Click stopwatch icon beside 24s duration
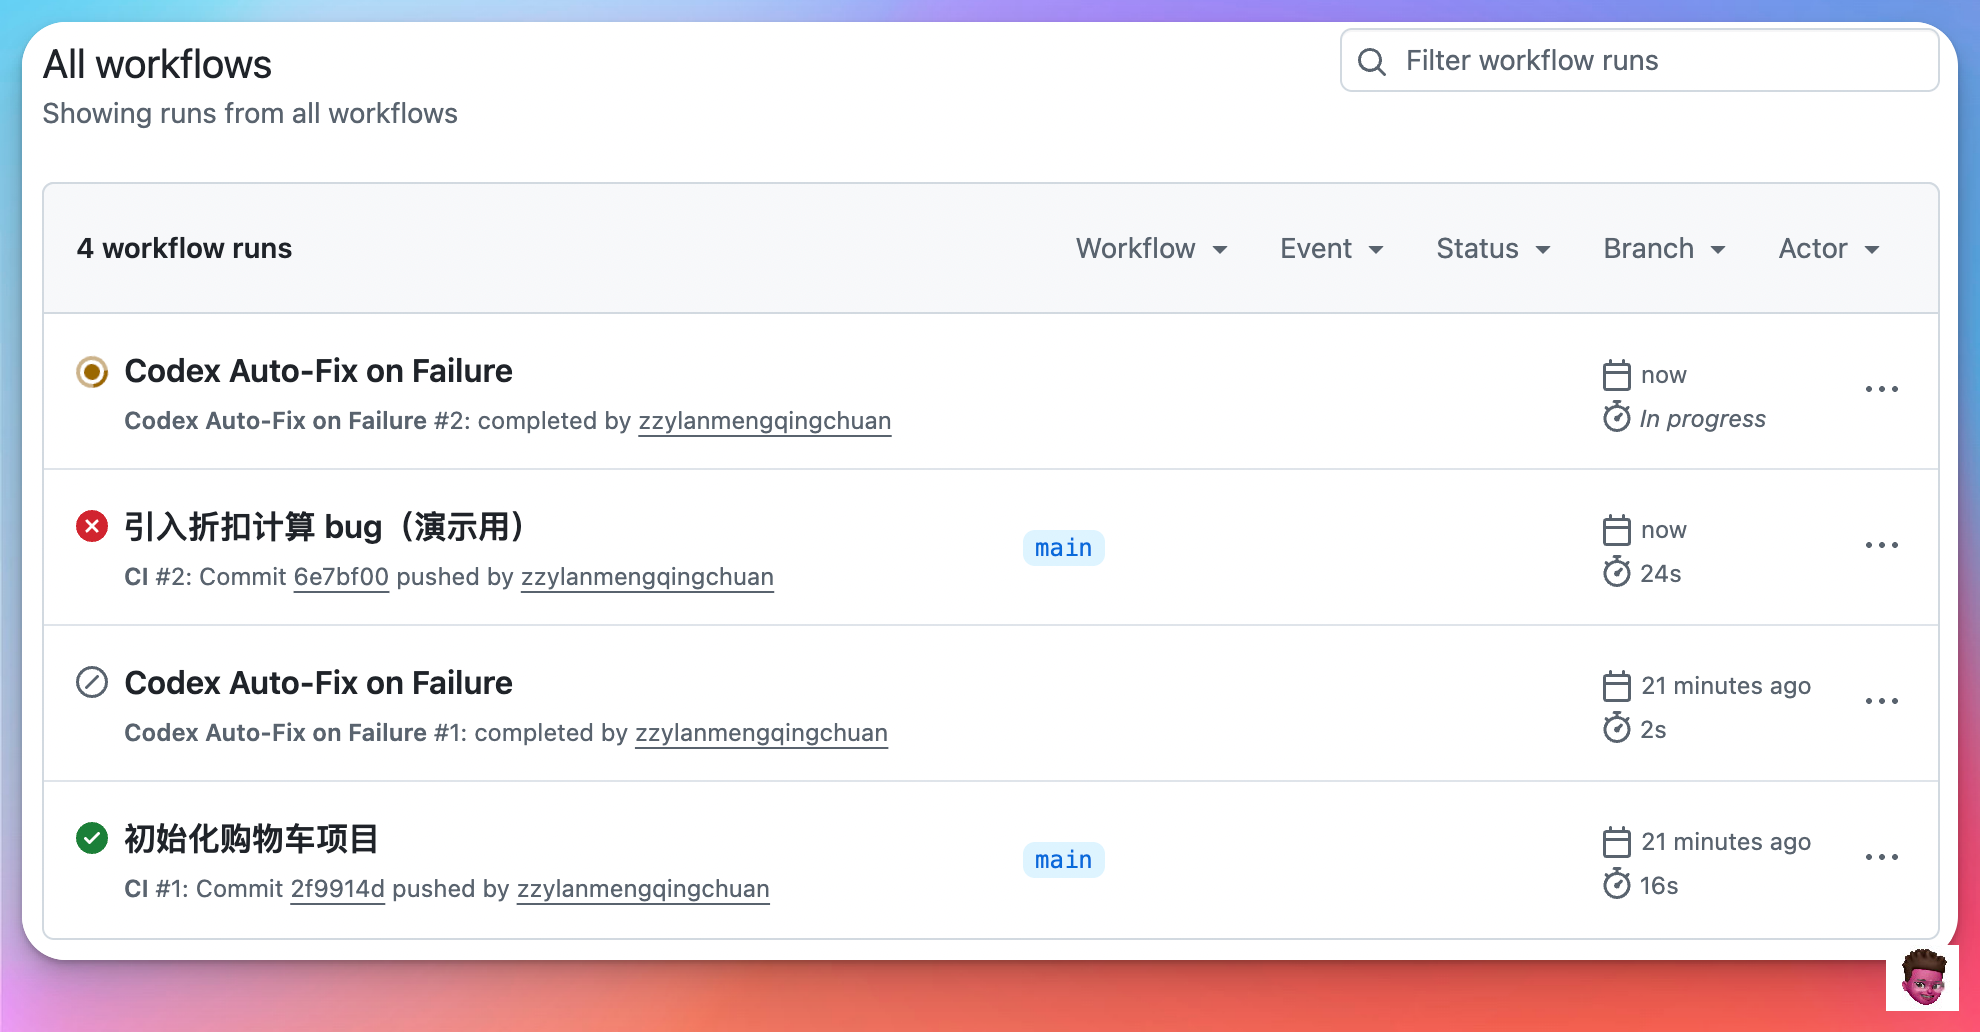This screenshot has width=1980, height=1032. point(1617,573)
